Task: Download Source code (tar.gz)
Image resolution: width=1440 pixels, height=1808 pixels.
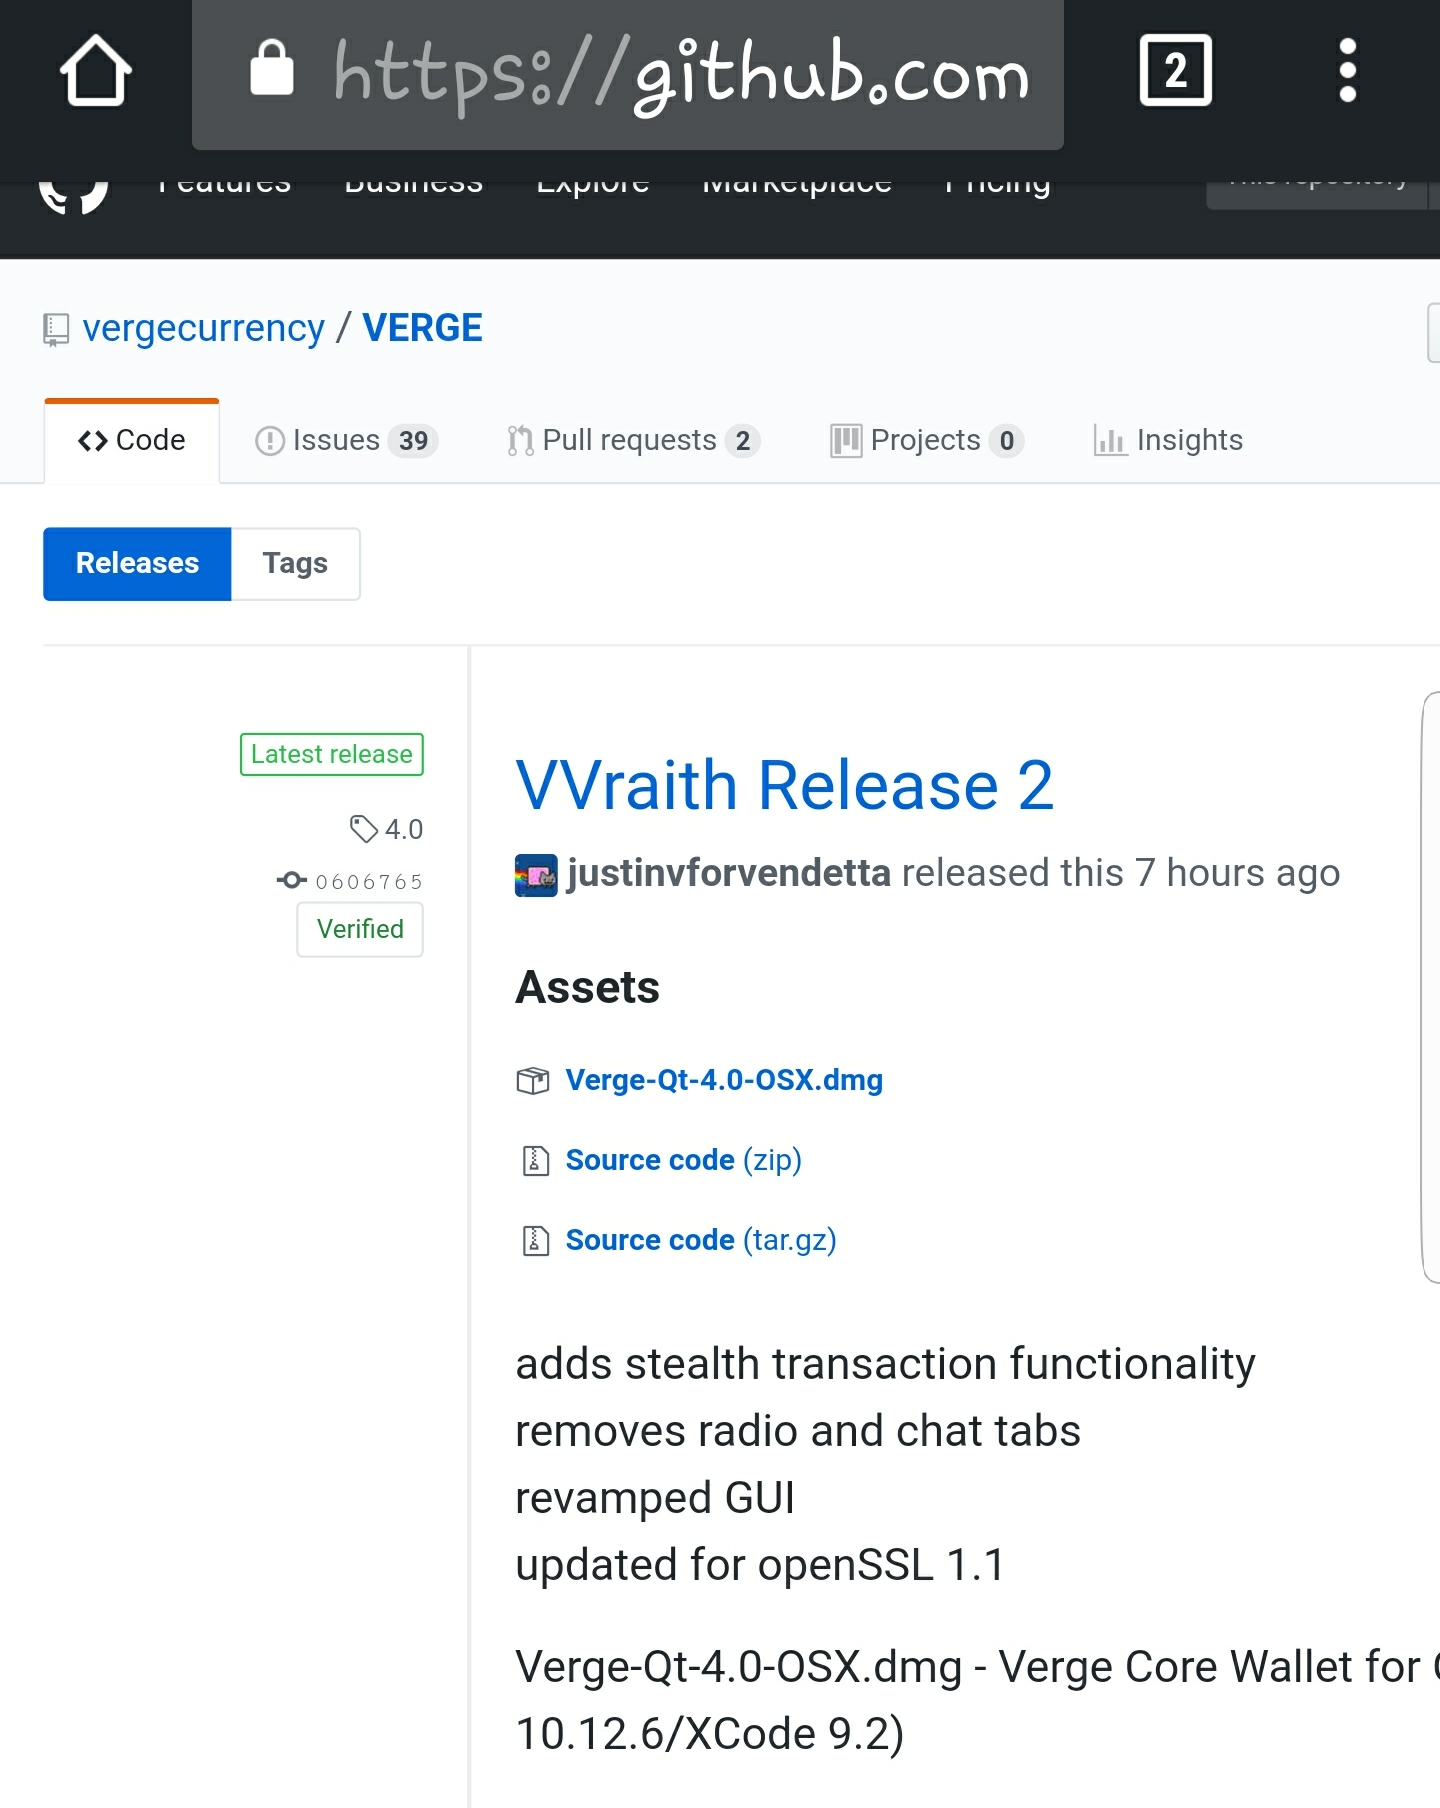Action: (x=701, y=1240)
